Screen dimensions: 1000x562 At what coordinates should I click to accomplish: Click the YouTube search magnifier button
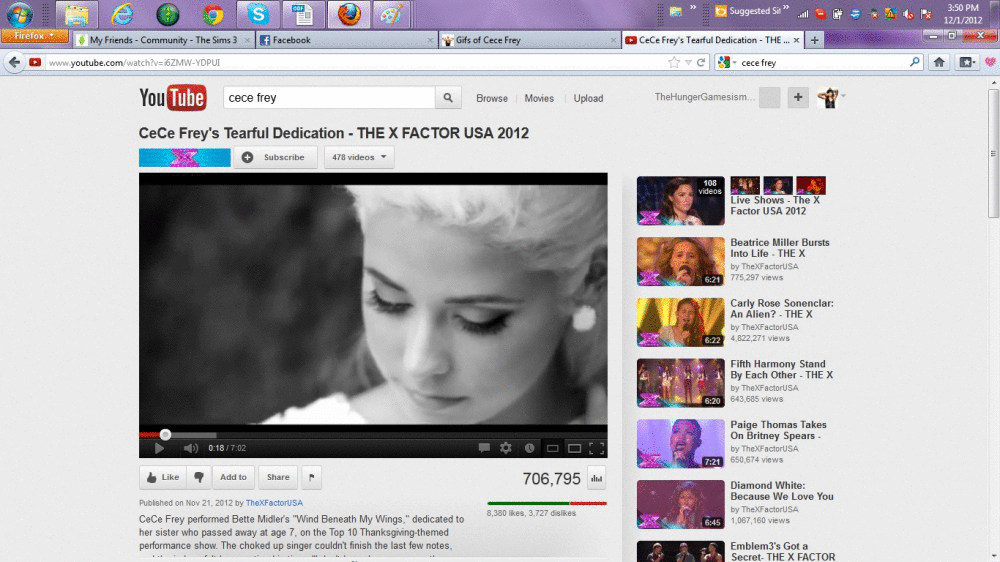click(448, 98)
